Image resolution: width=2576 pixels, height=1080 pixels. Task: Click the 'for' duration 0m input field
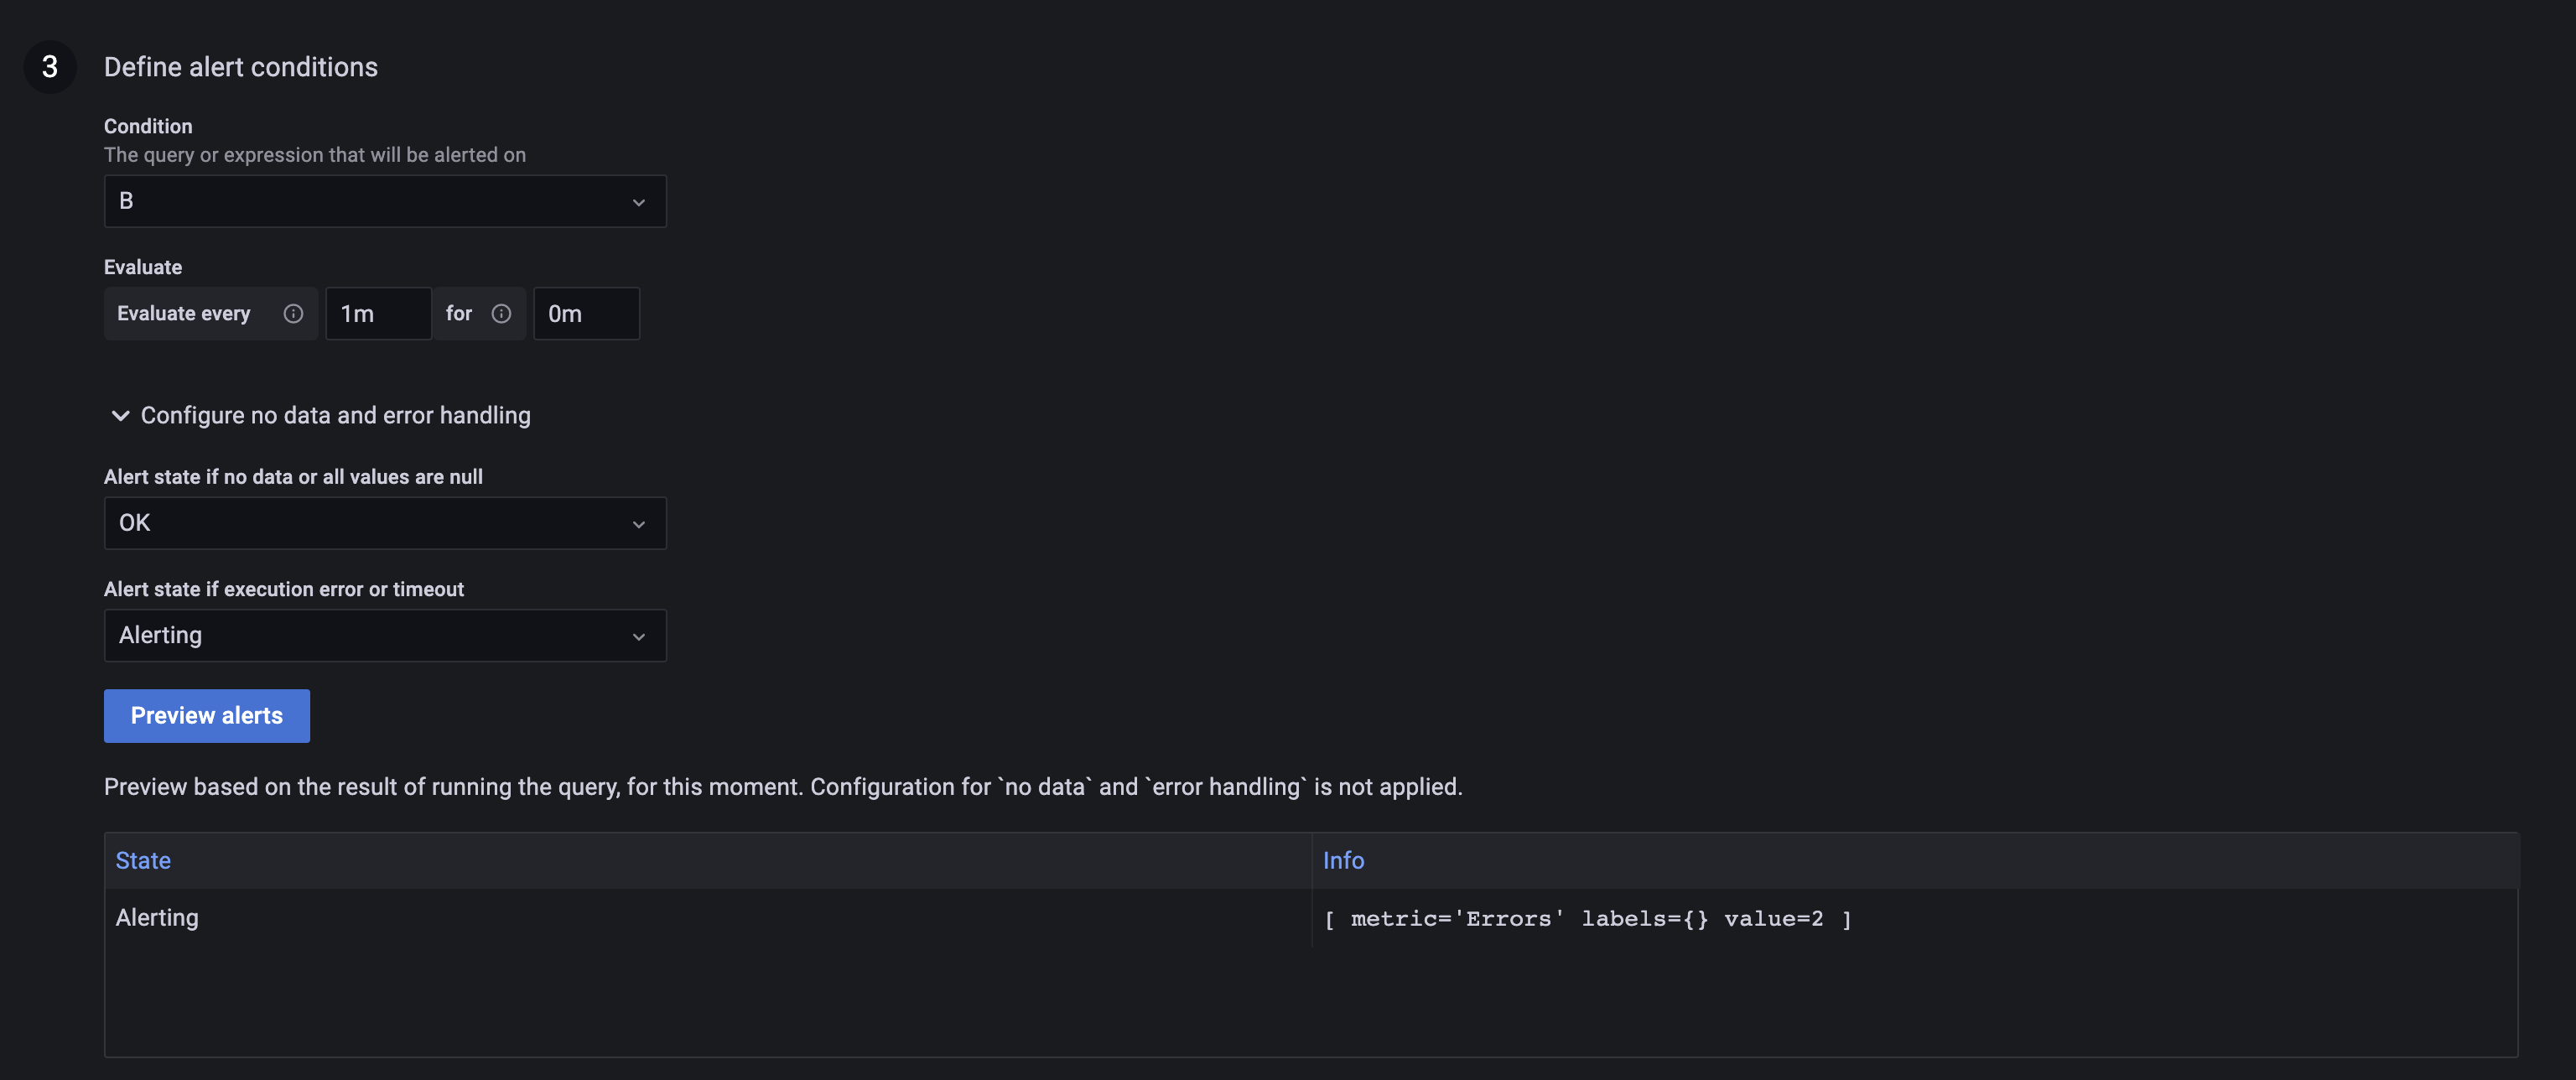point(586,314)
